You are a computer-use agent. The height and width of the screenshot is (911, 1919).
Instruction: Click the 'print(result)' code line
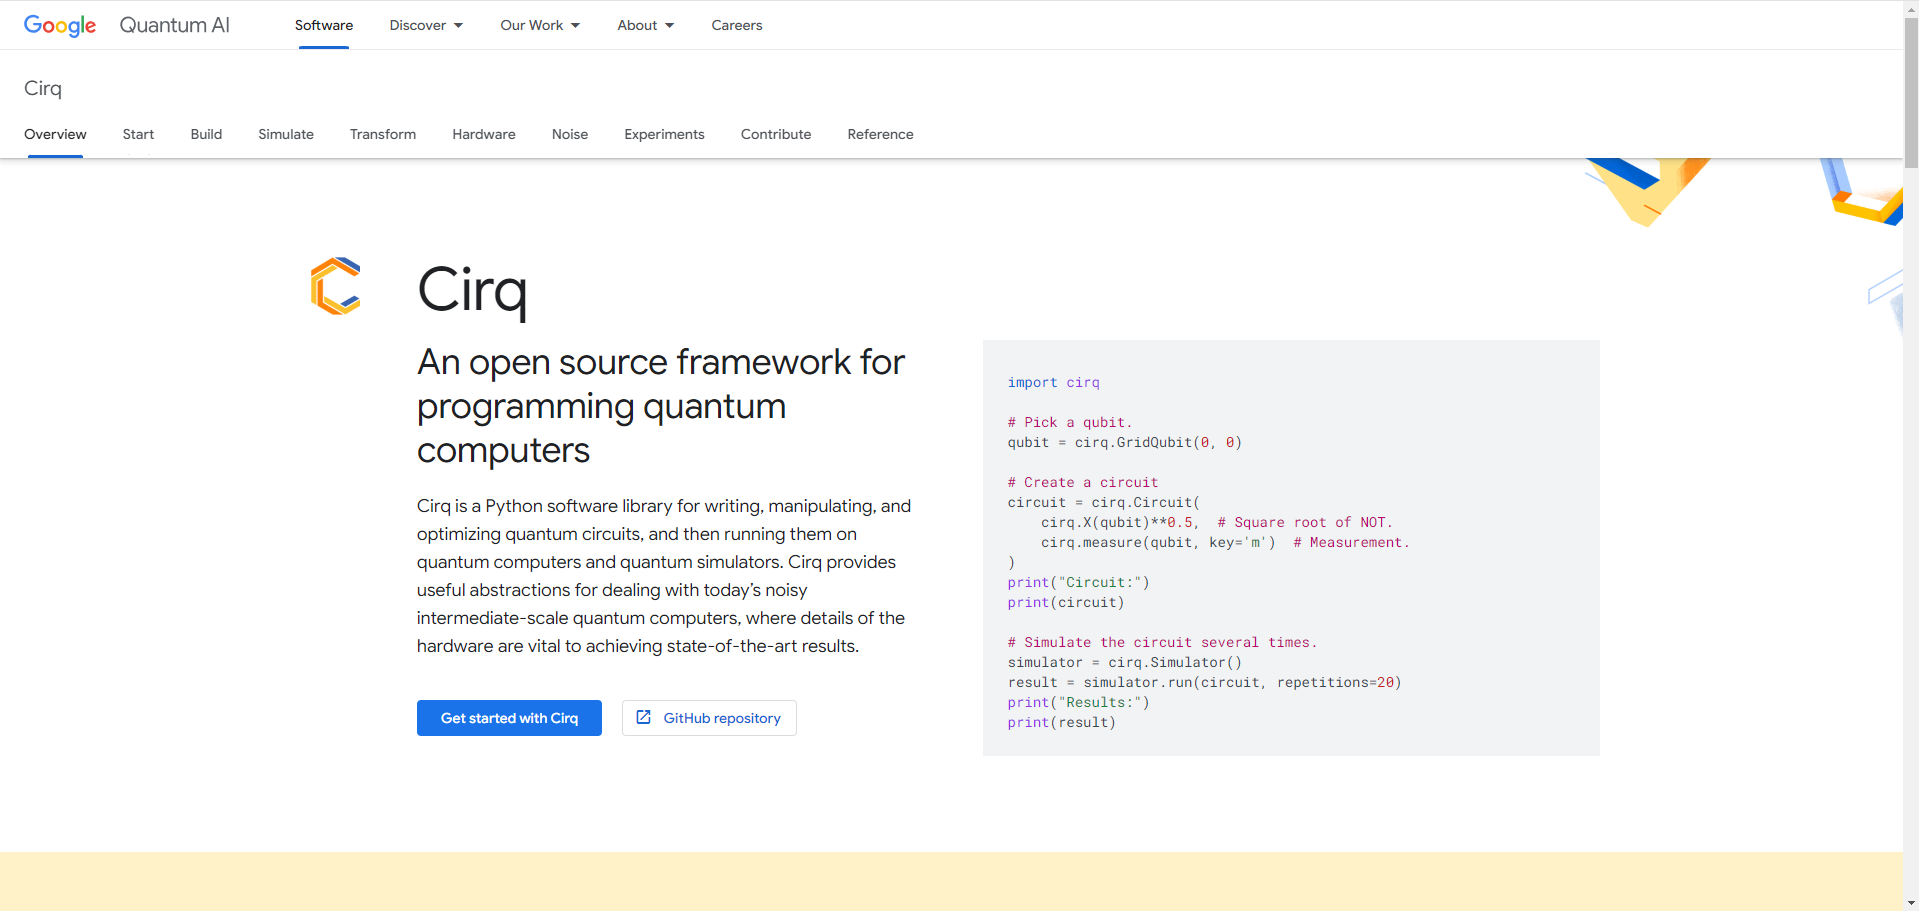(1061, 722)
